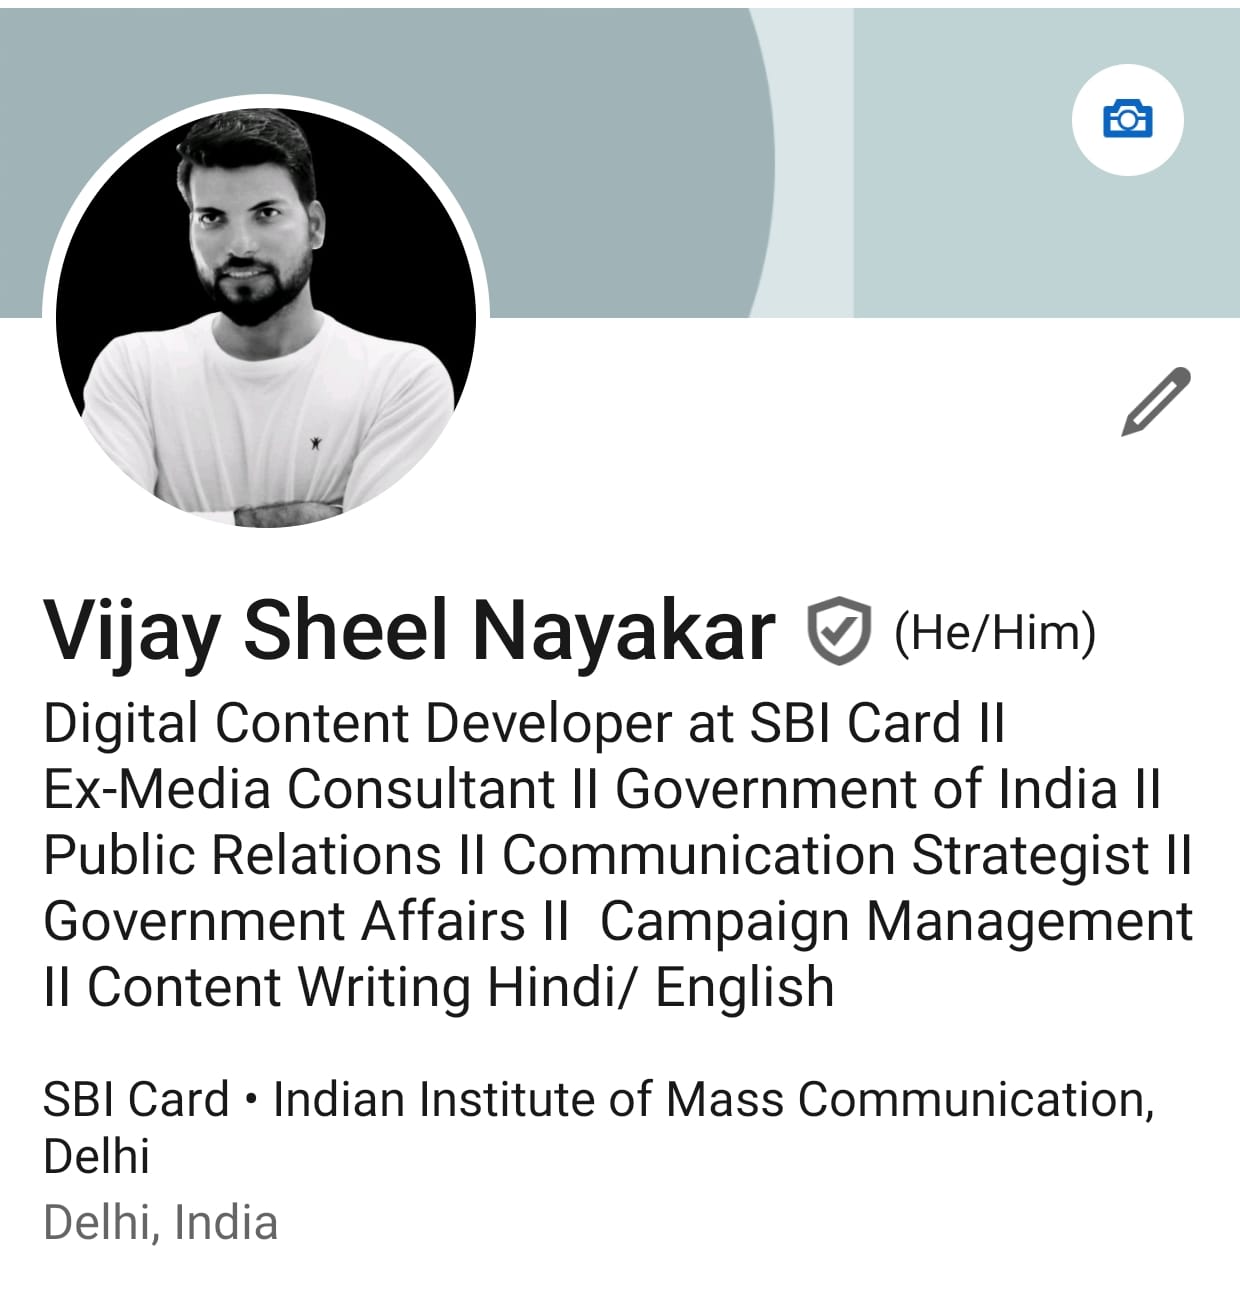Tap Government Affairs in the headline
This screenshot has height=1306, width=1240.
click(x=284, y=921)
